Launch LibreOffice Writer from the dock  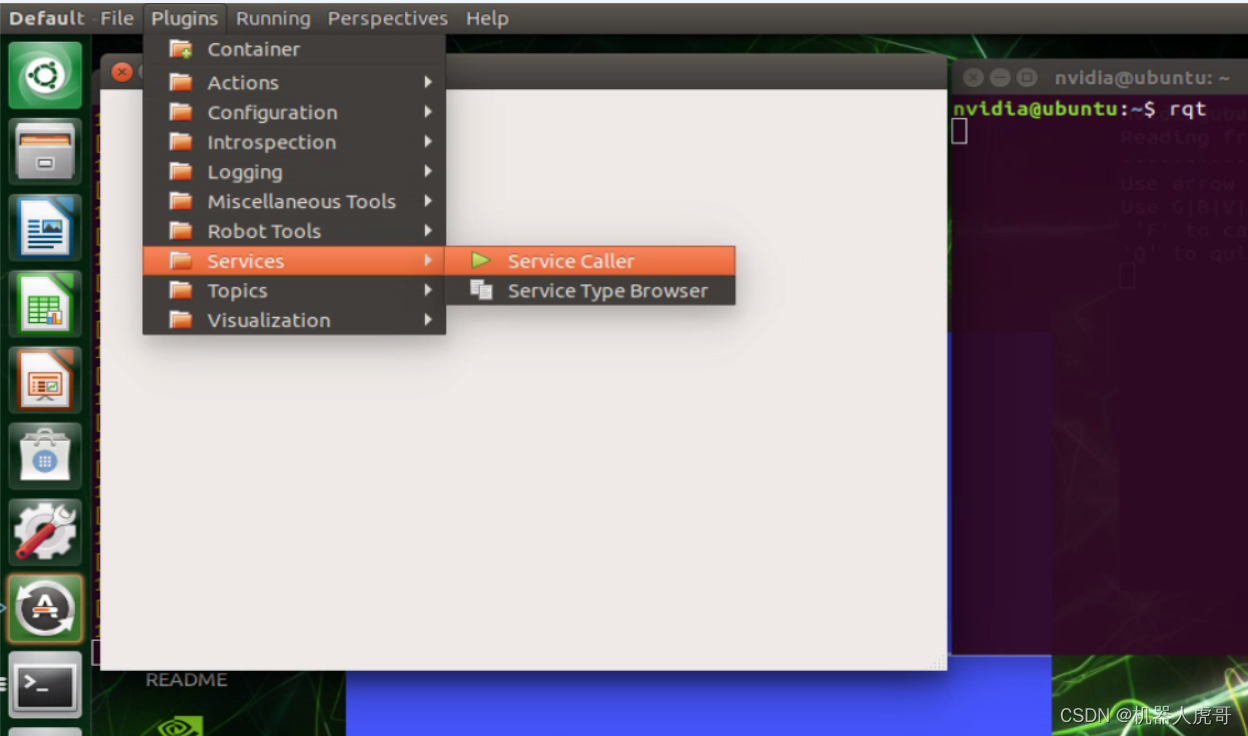[x=44, y=227]
